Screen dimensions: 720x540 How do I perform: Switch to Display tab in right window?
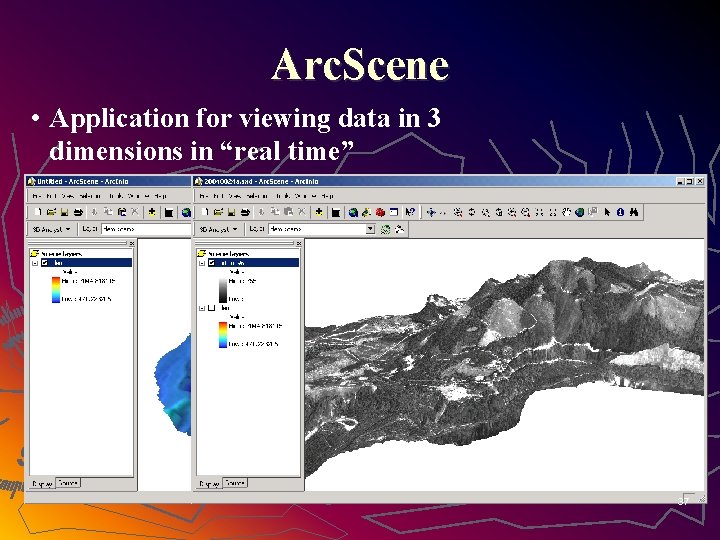click(210, 484)
